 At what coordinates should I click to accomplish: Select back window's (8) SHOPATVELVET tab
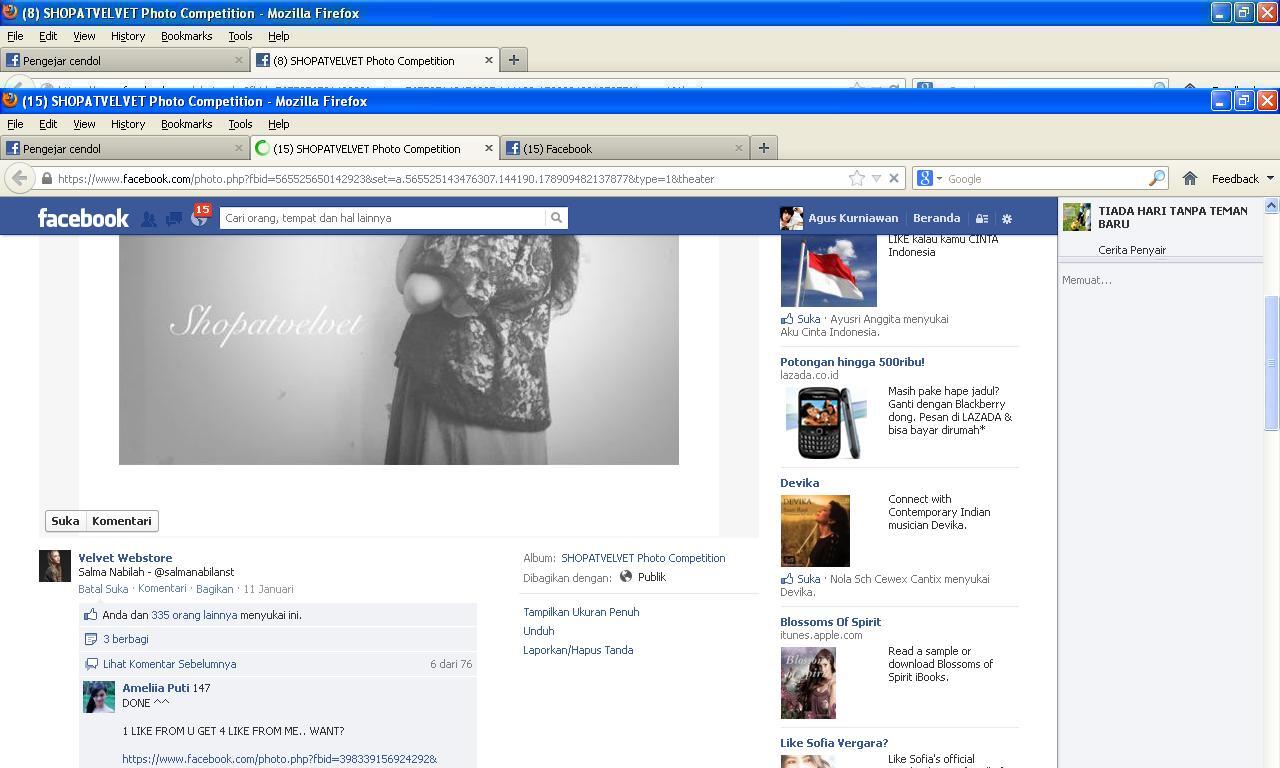[x=374, y=60]
